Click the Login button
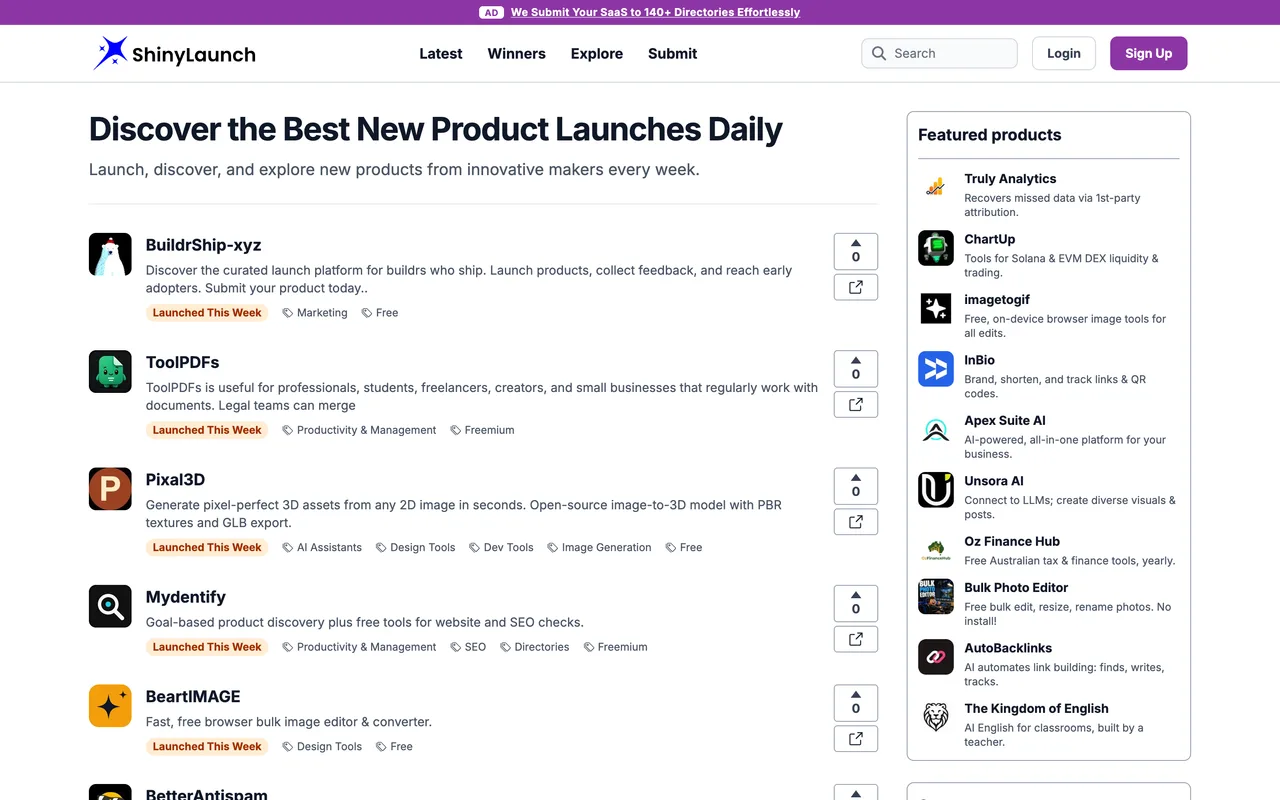Screen dimensions: 1280x800 (1064, 53)
